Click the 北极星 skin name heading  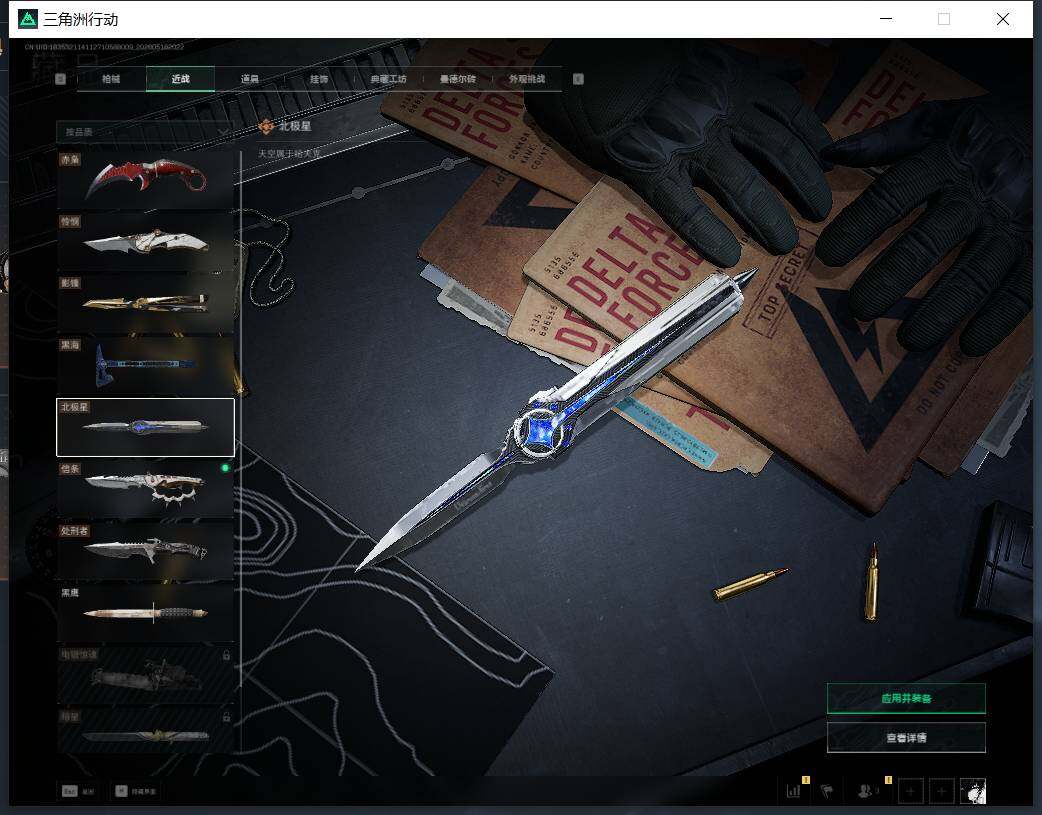point(295,126)
